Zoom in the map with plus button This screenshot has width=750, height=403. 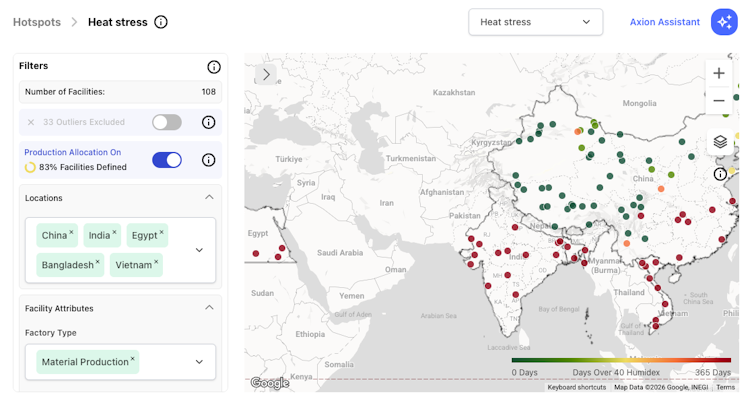(x=718, y=73)
